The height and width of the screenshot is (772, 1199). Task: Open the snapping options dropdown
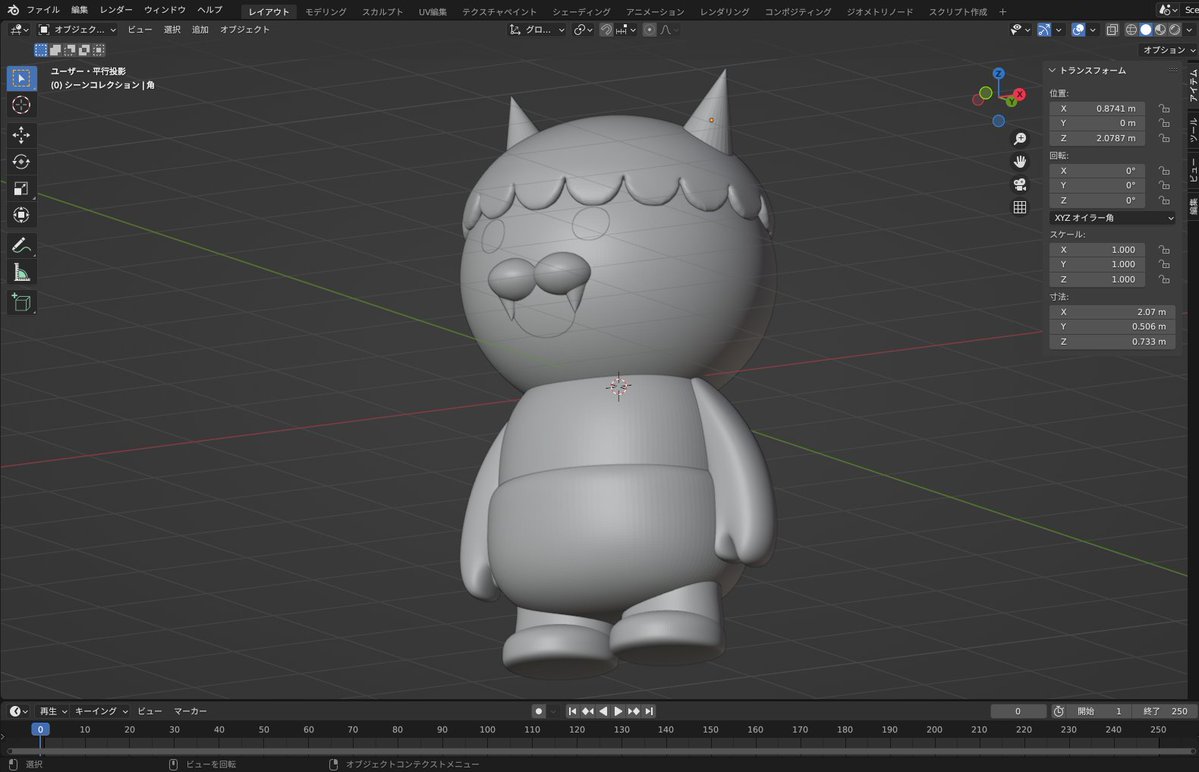click(x=626, y=30)
